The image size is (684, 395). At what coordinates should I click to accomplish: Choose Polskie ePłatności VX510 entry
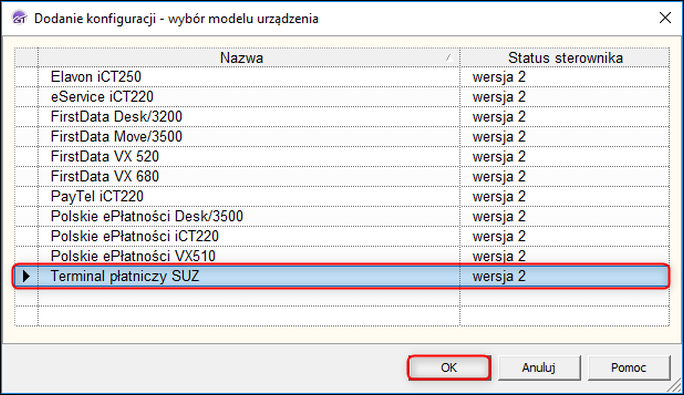click(342, 256)
